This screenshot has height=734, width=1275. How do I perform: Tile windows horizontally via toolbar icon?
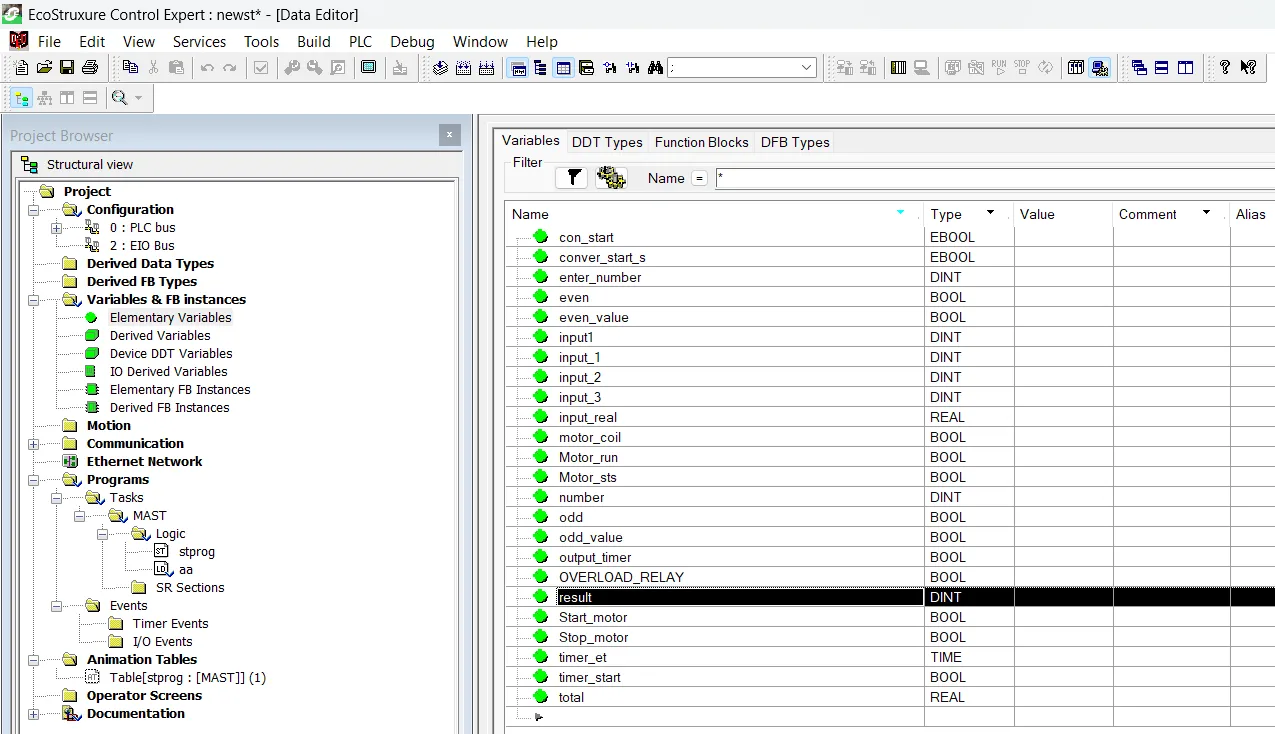pos(1162,68)
